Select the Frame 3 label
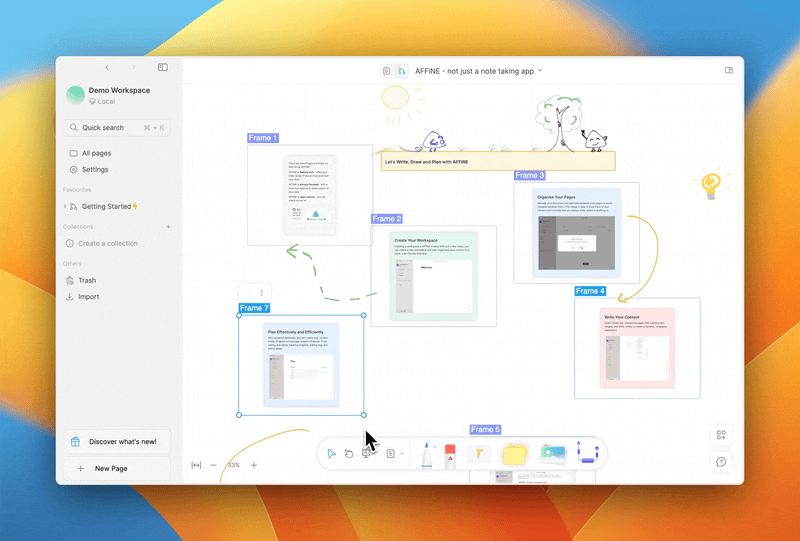The image size is (800, 541). click(530, 175)
